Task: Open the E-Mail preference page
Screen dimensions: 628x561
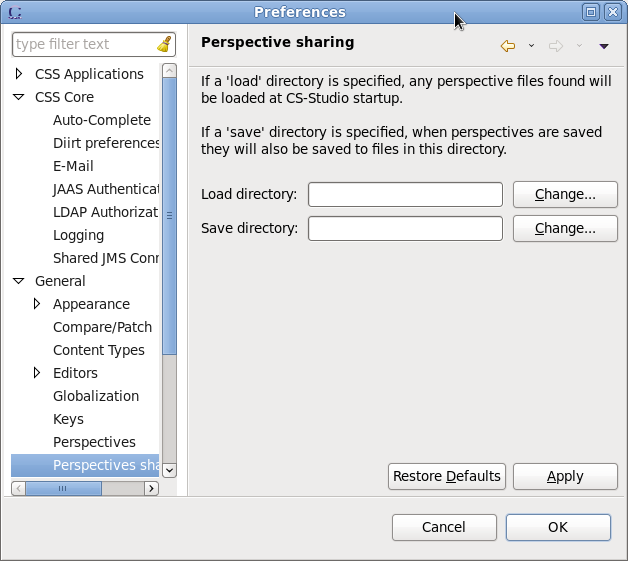Action: pyautogui.click(x=73, y=166)
